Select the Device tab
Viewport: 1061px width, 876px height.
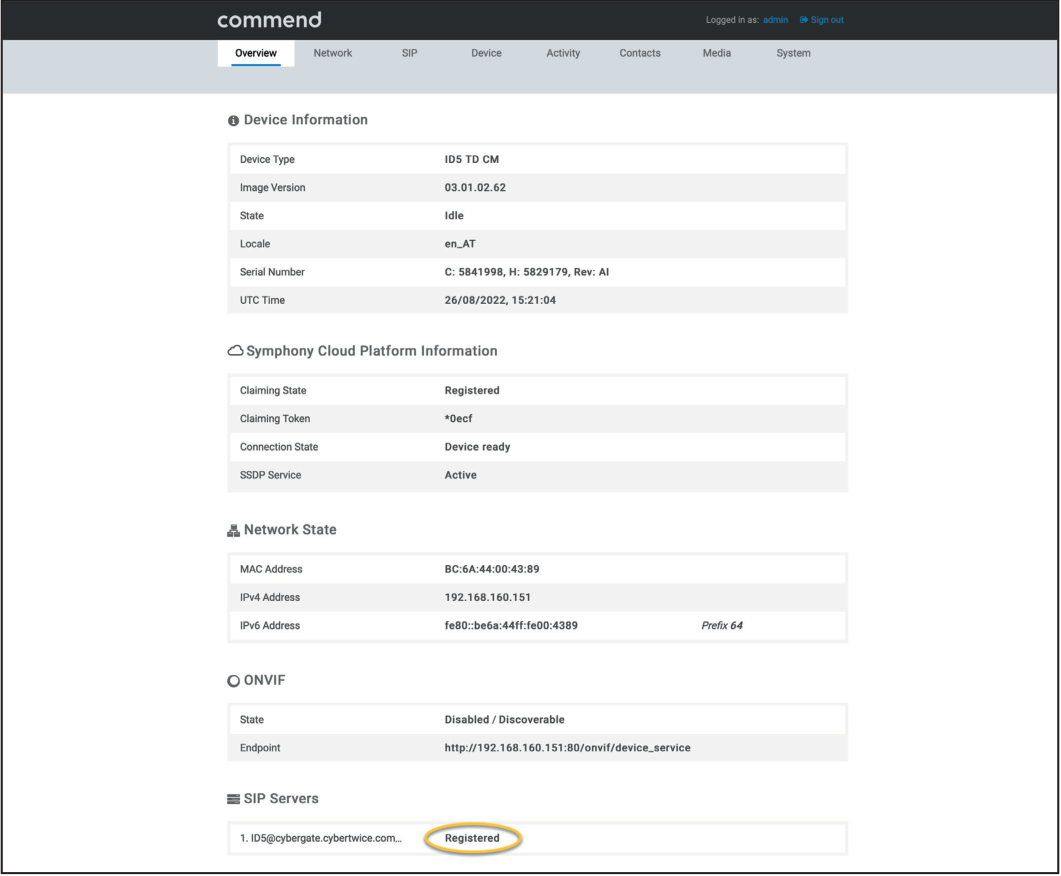point(486,53)
